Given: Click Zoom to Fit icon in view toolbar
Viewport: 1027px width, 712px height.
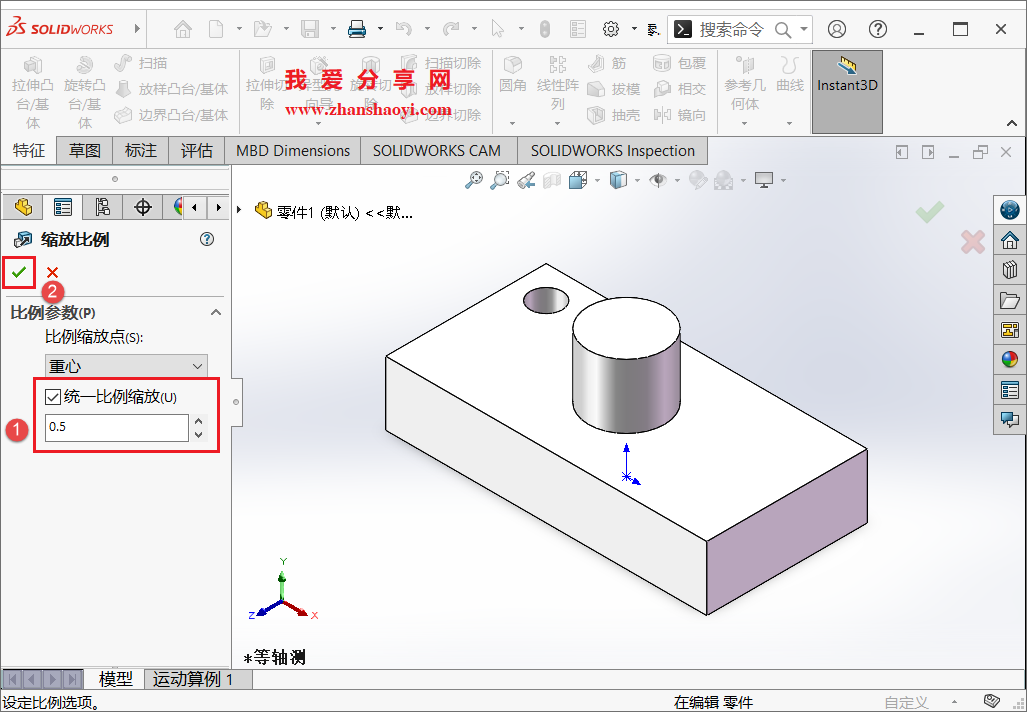Looking at the screenshot, I should [x=474, y=179].
